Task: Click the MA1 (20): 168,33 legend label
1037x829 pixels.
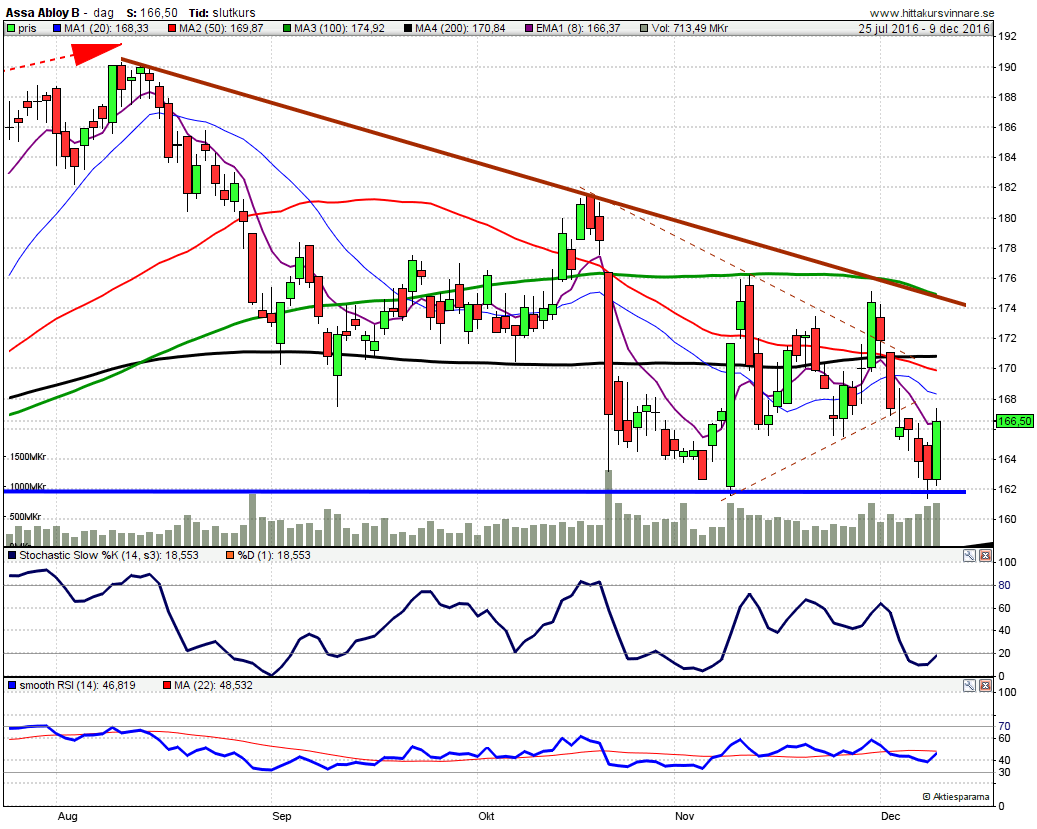Action: (106, 28)
